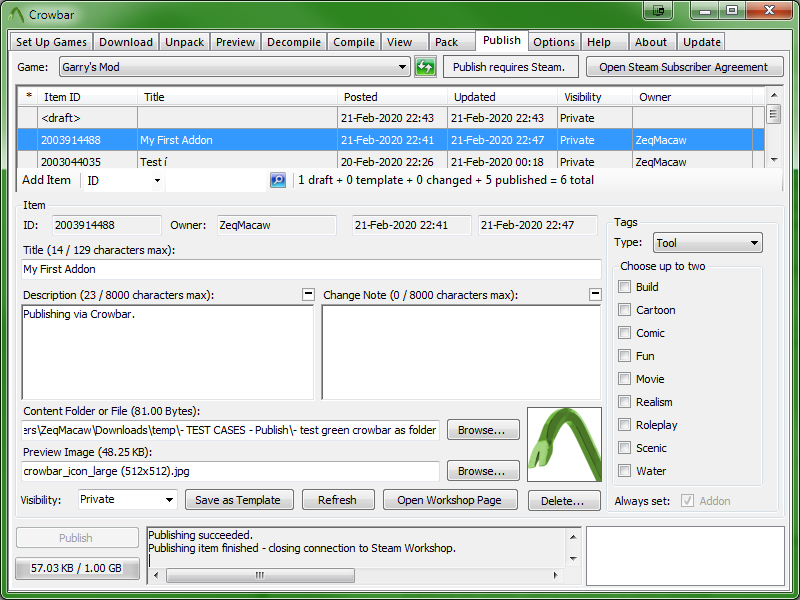Select the My First Addon row

click(391, 140)
